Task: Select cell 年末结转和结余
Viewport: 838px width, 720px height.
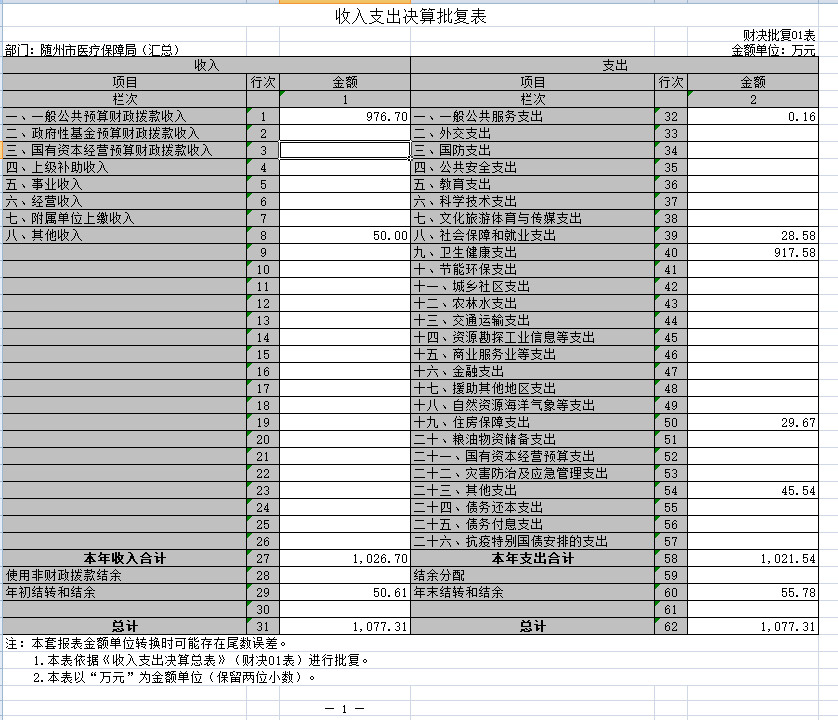Action: [532, 593]
